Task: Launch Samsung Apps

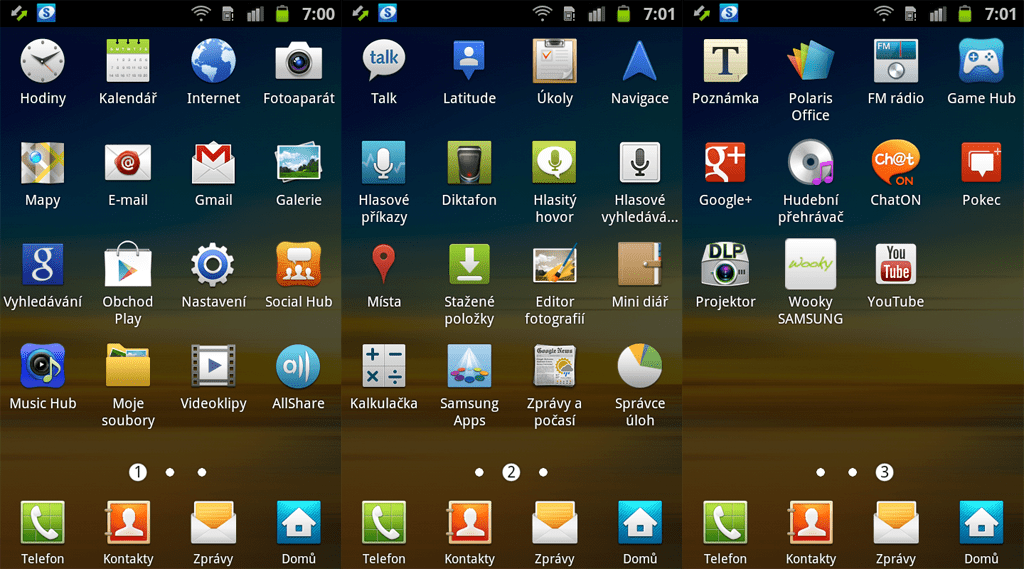Action: click(x=469, y=366)
